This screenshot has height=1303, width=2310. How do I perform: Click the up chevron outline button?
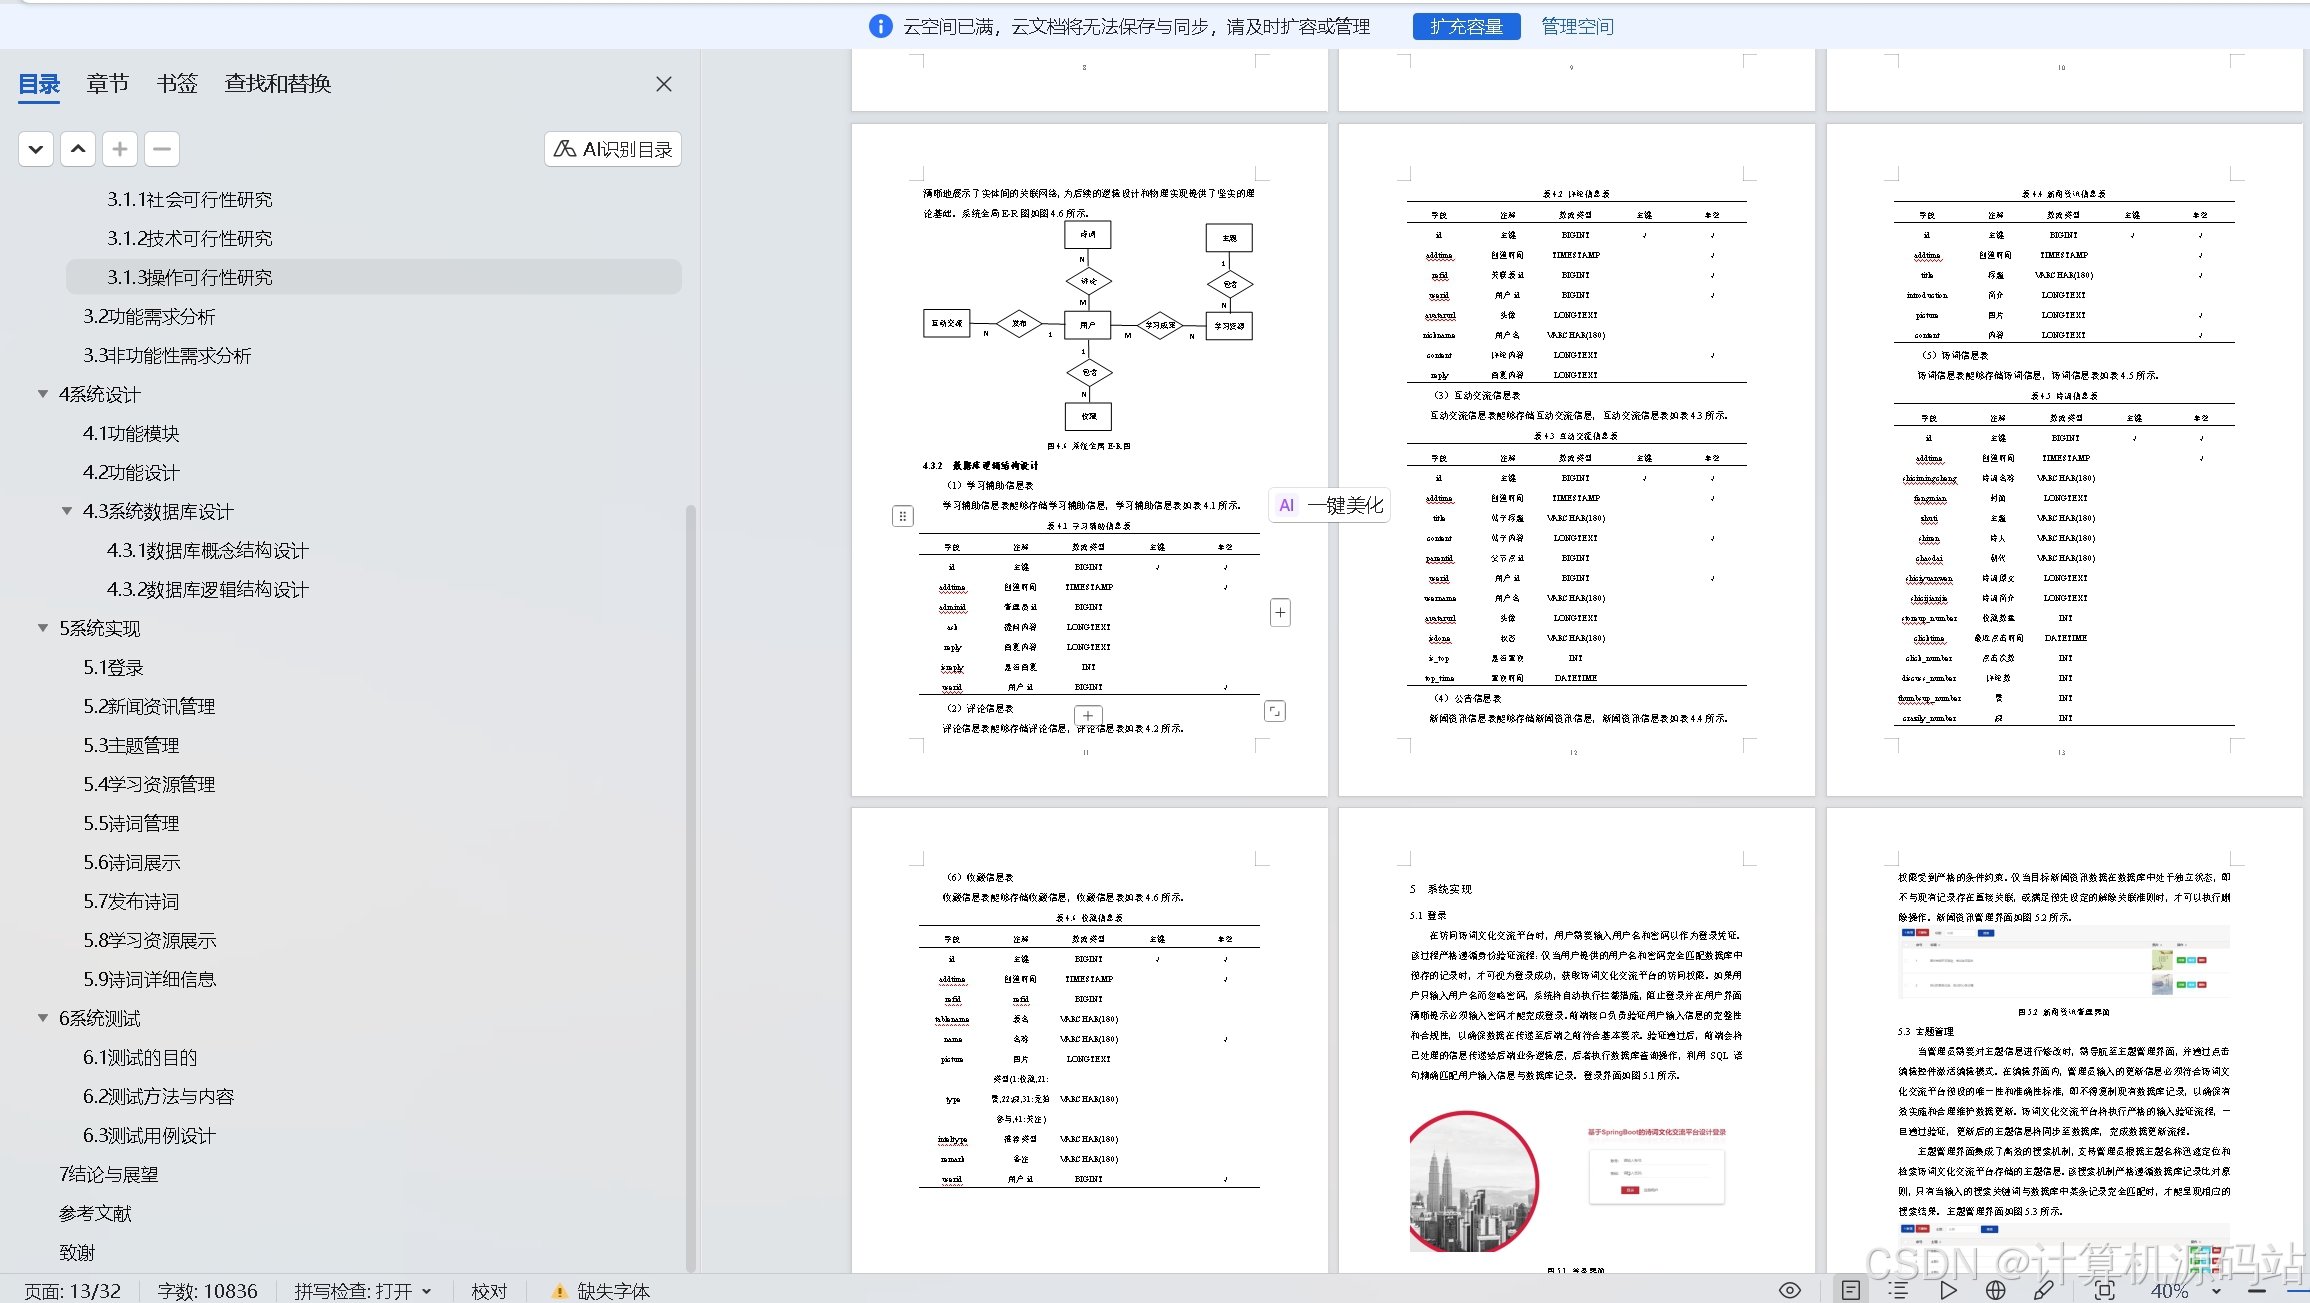pos(78,149)
